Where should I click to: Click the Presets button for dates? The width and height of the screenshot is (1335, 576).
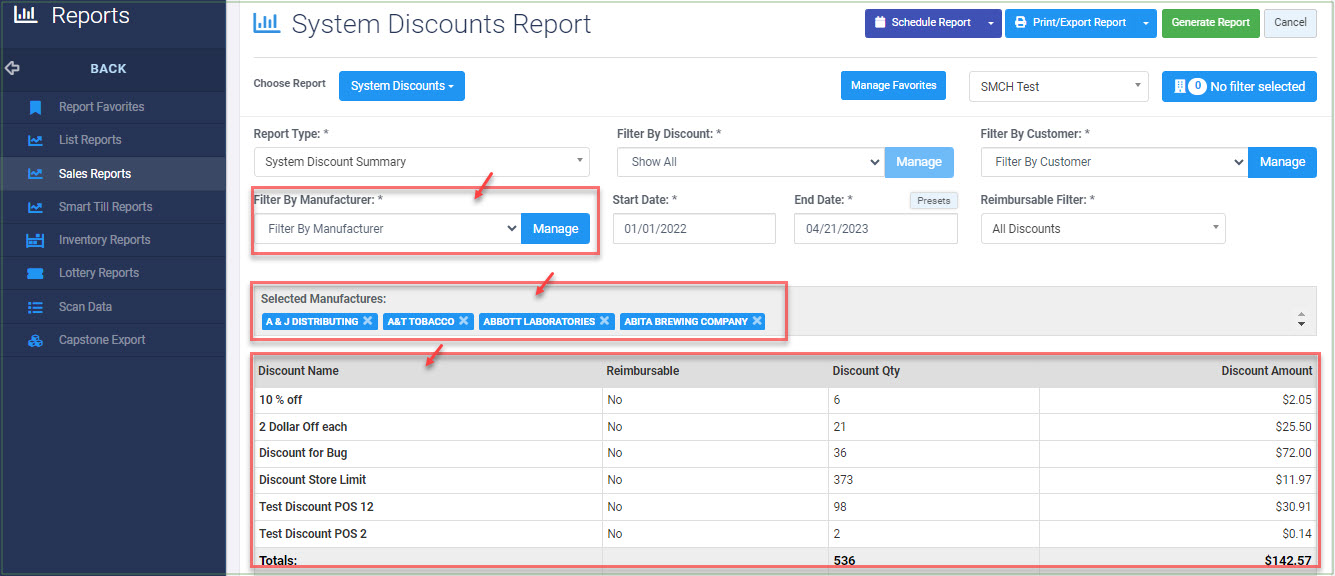(x=933, y=200)
